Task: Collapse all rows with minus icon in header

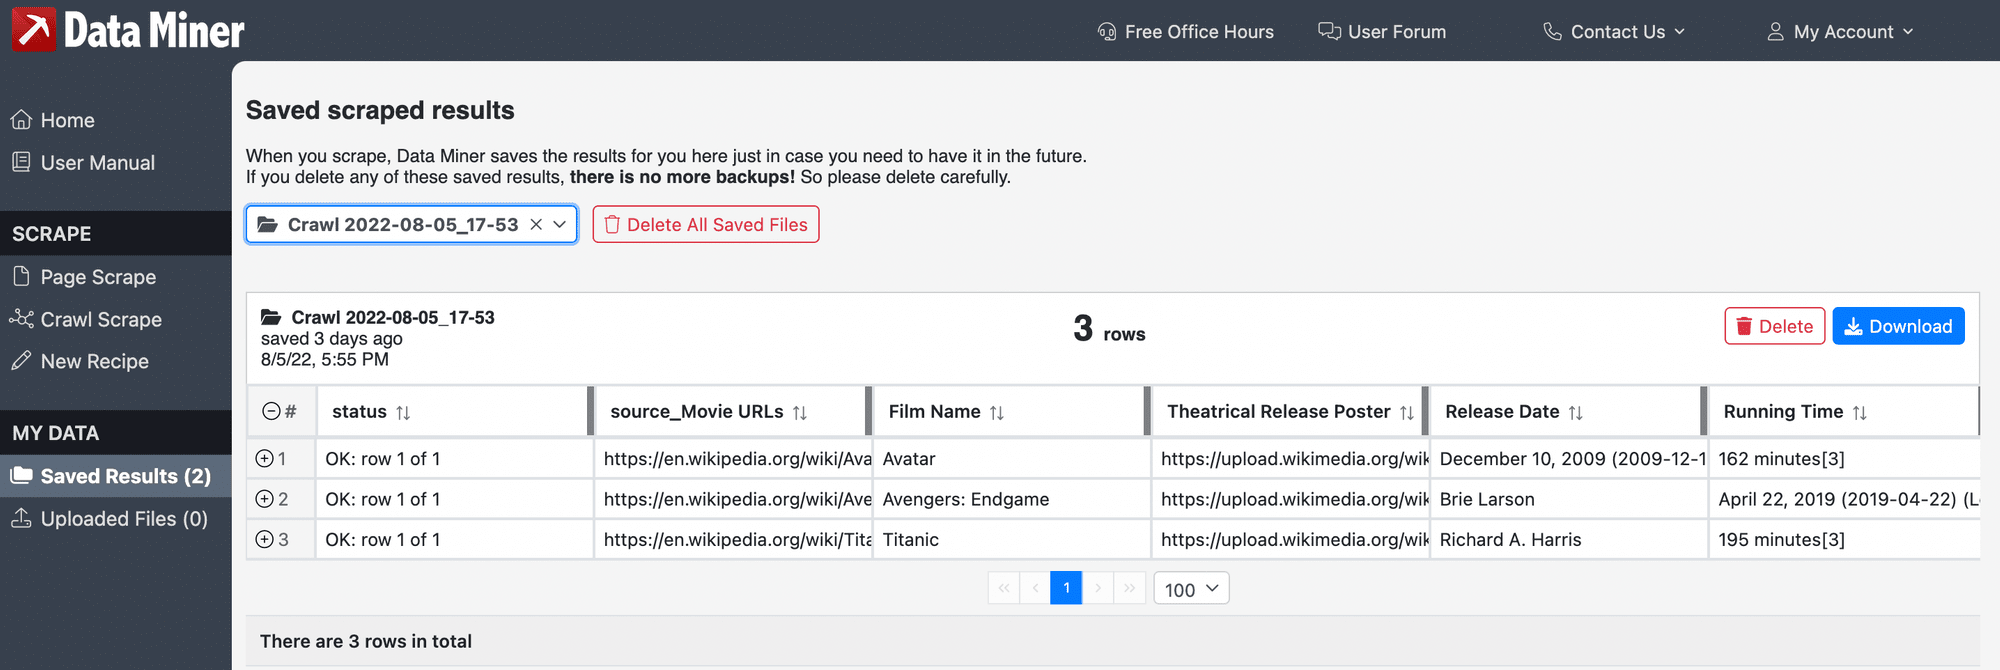Action: [x=271, y=411]
